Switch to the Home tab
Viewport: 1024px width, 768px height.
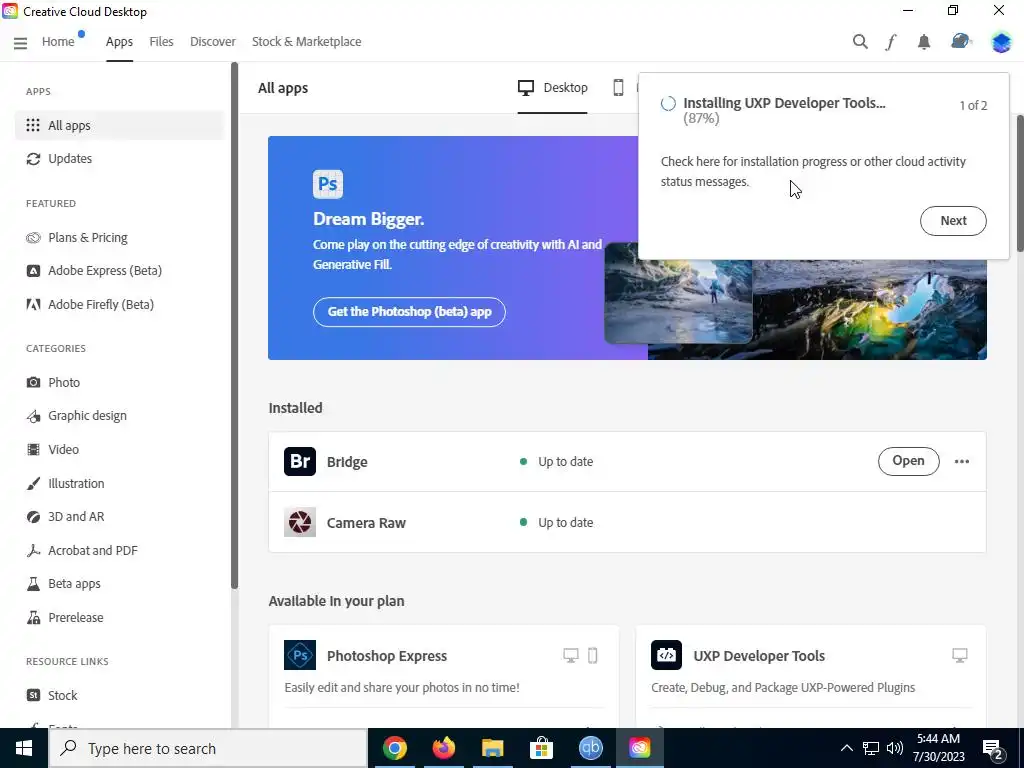58,42
